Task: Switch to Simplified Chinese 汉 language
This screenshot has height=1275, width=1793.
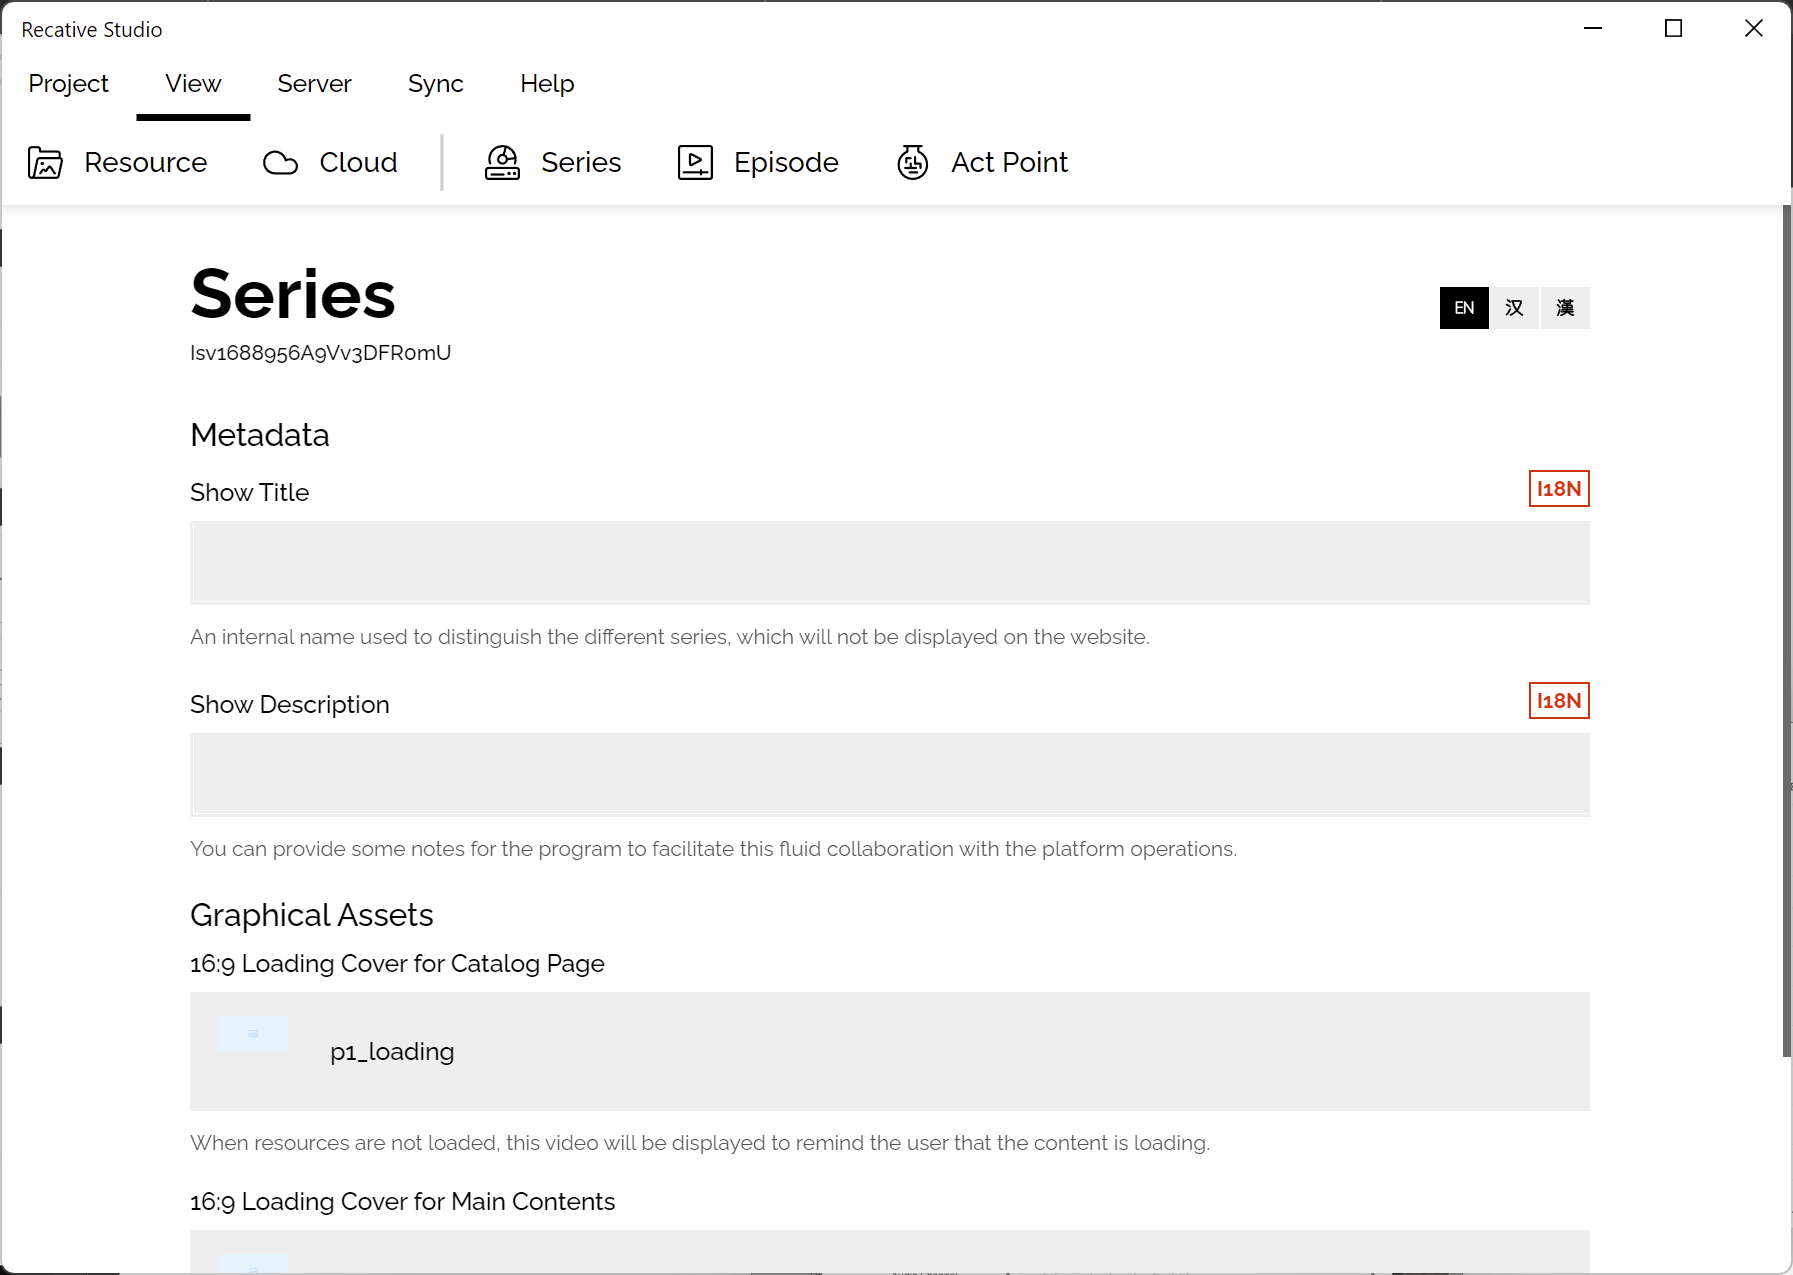Action: pyautogui.click(x=1514, y=308)
